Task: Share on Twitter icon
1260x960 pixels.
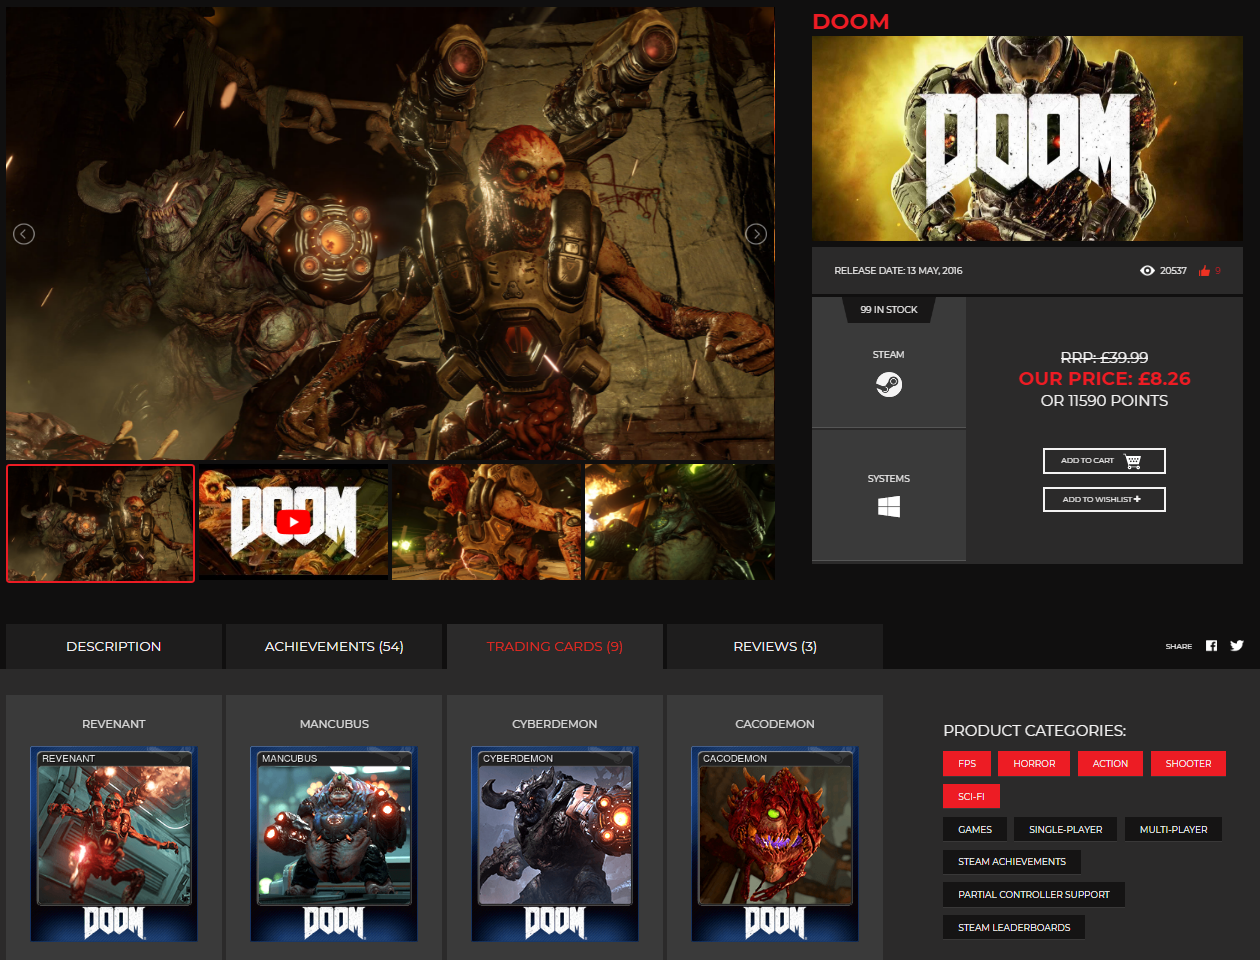Action: pos(1237,646)
